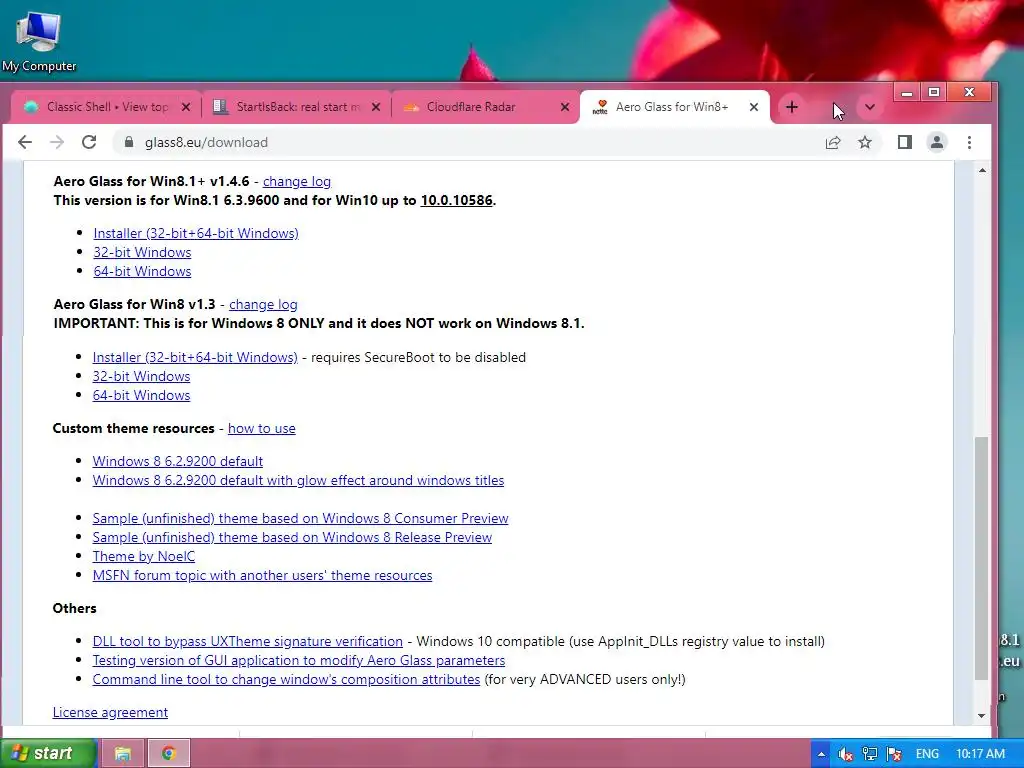Close the Aero Glass for Win8+ tab
1024x768 pixels.
click(754, 107)
